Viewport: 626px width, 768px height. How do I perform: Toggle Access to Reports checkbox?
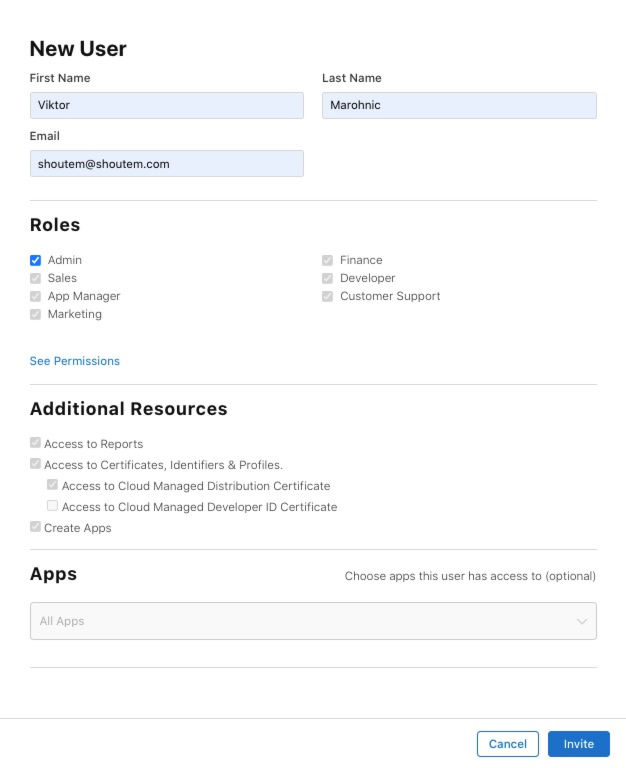[36, 443]
